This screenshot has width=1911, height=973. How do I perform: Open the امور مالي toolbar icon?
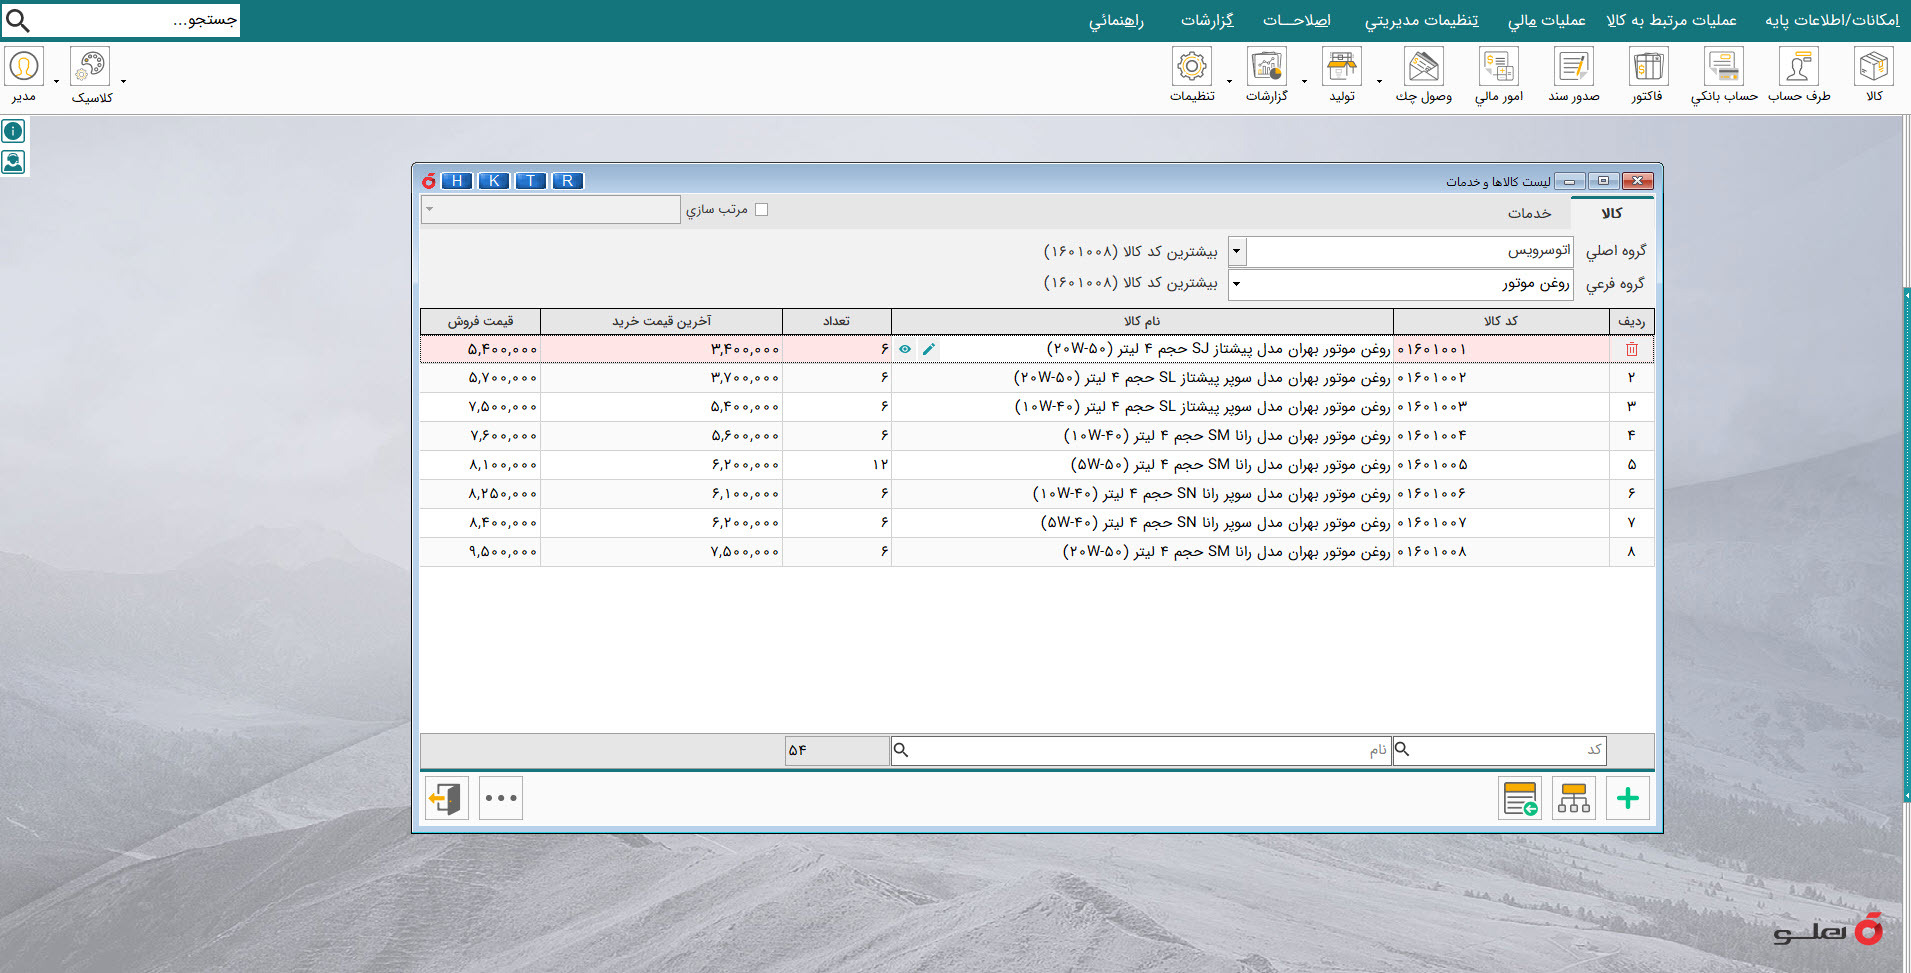click(1499, 67)
